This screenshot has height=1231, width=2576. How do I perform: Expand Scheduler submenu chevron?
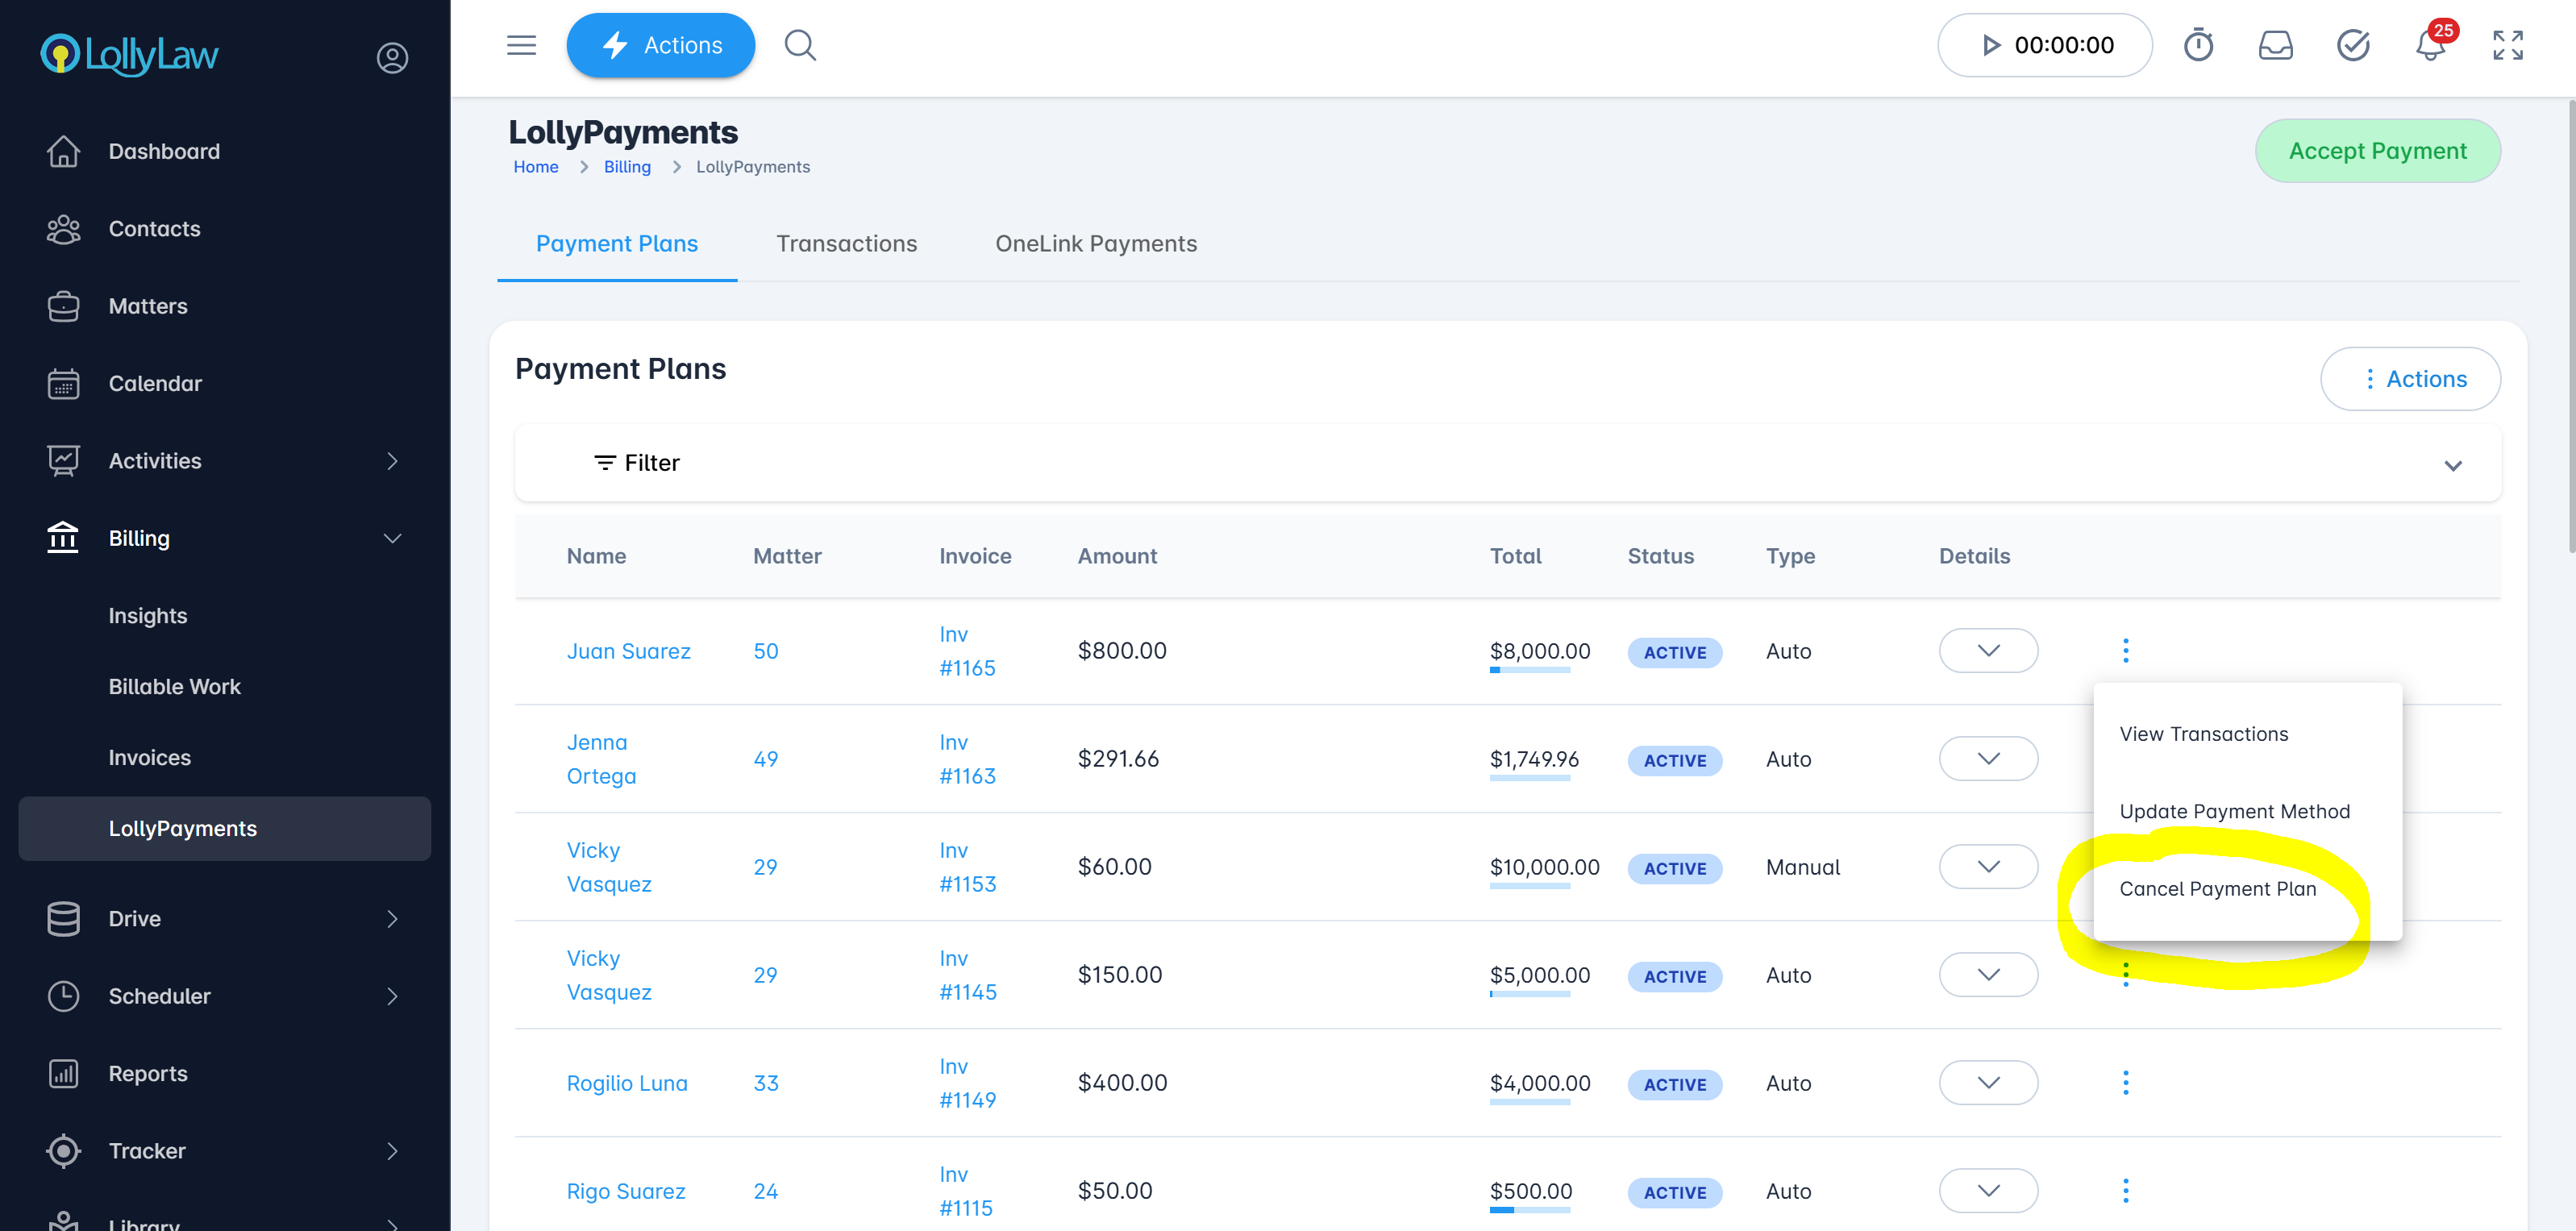(392, 996)
